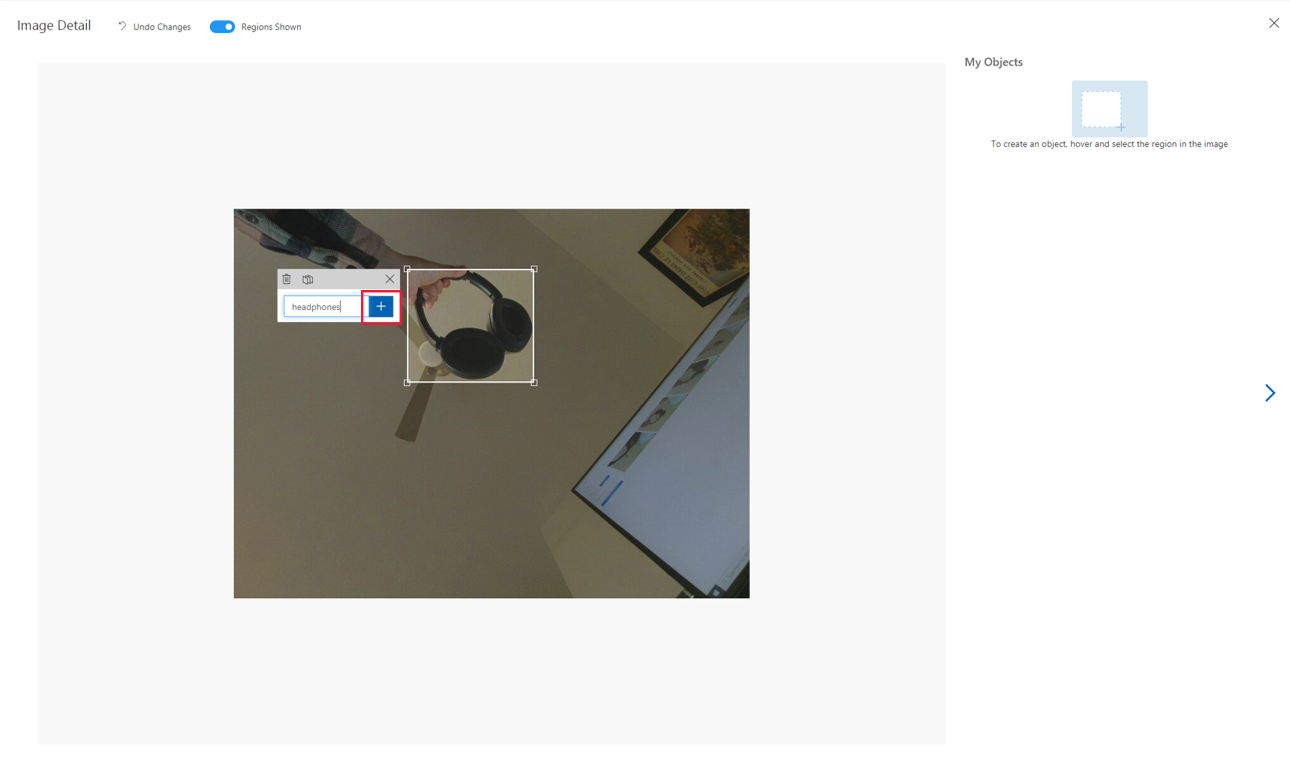Click the 'To create an object' hint text

1109,144
